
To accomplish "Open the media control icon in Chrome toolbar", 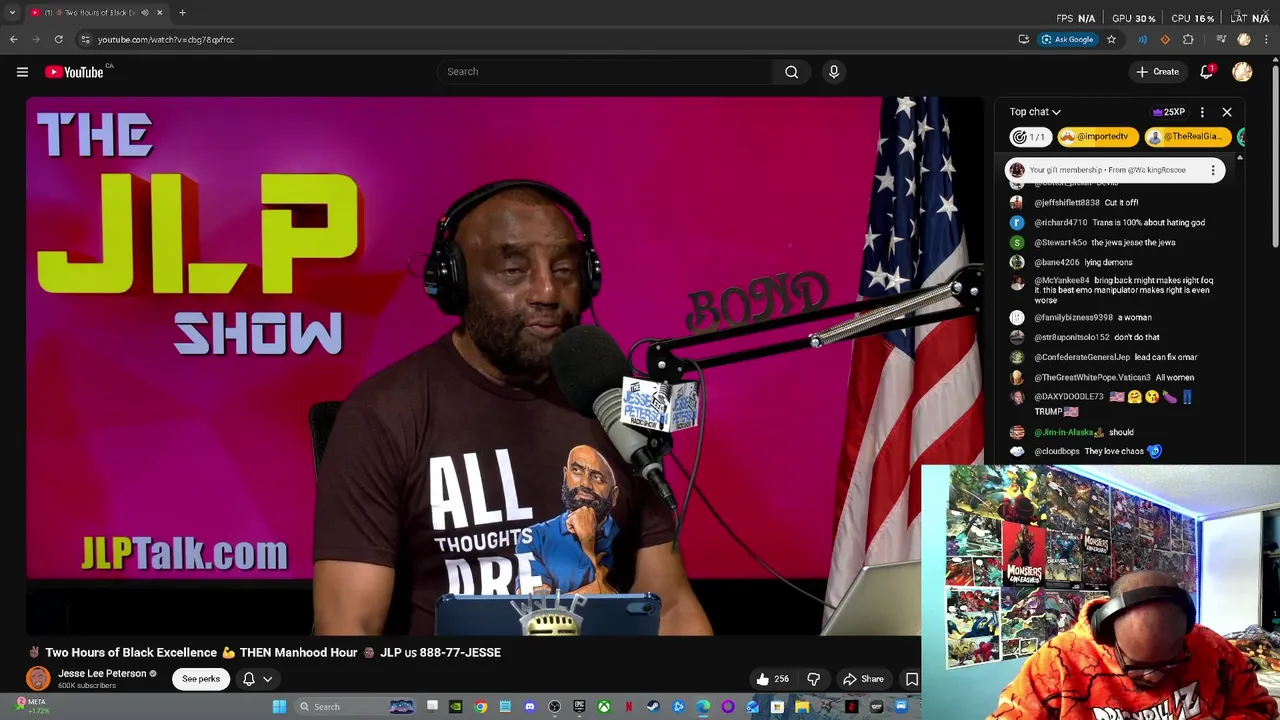I will (1221, 39).
